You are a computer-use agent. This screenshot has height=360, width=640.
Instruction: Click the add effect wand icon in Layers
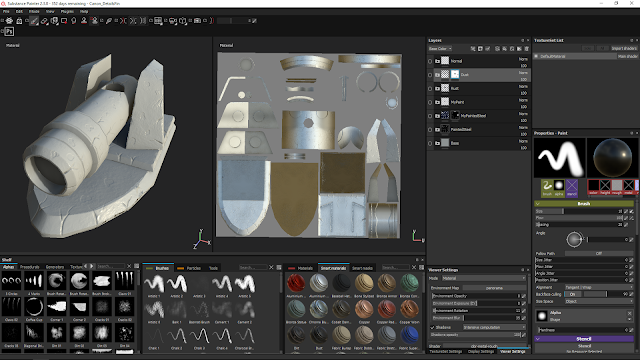473,49
